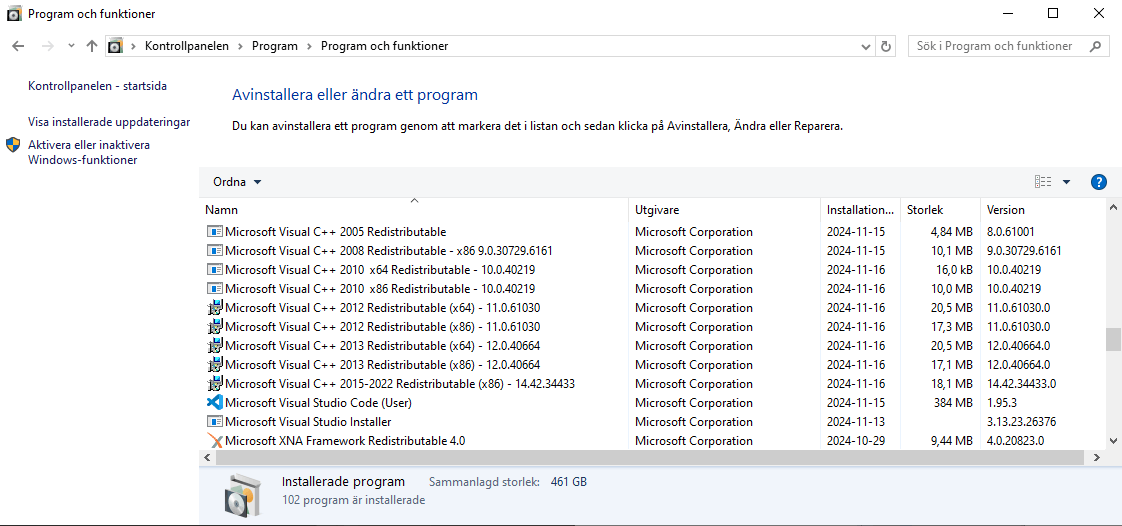The height and width of the screenshot is (526, 1122).
Task: Click the shield icon beside Windows-funktioner
Action: pyautogui.click(x=13, y=145)
